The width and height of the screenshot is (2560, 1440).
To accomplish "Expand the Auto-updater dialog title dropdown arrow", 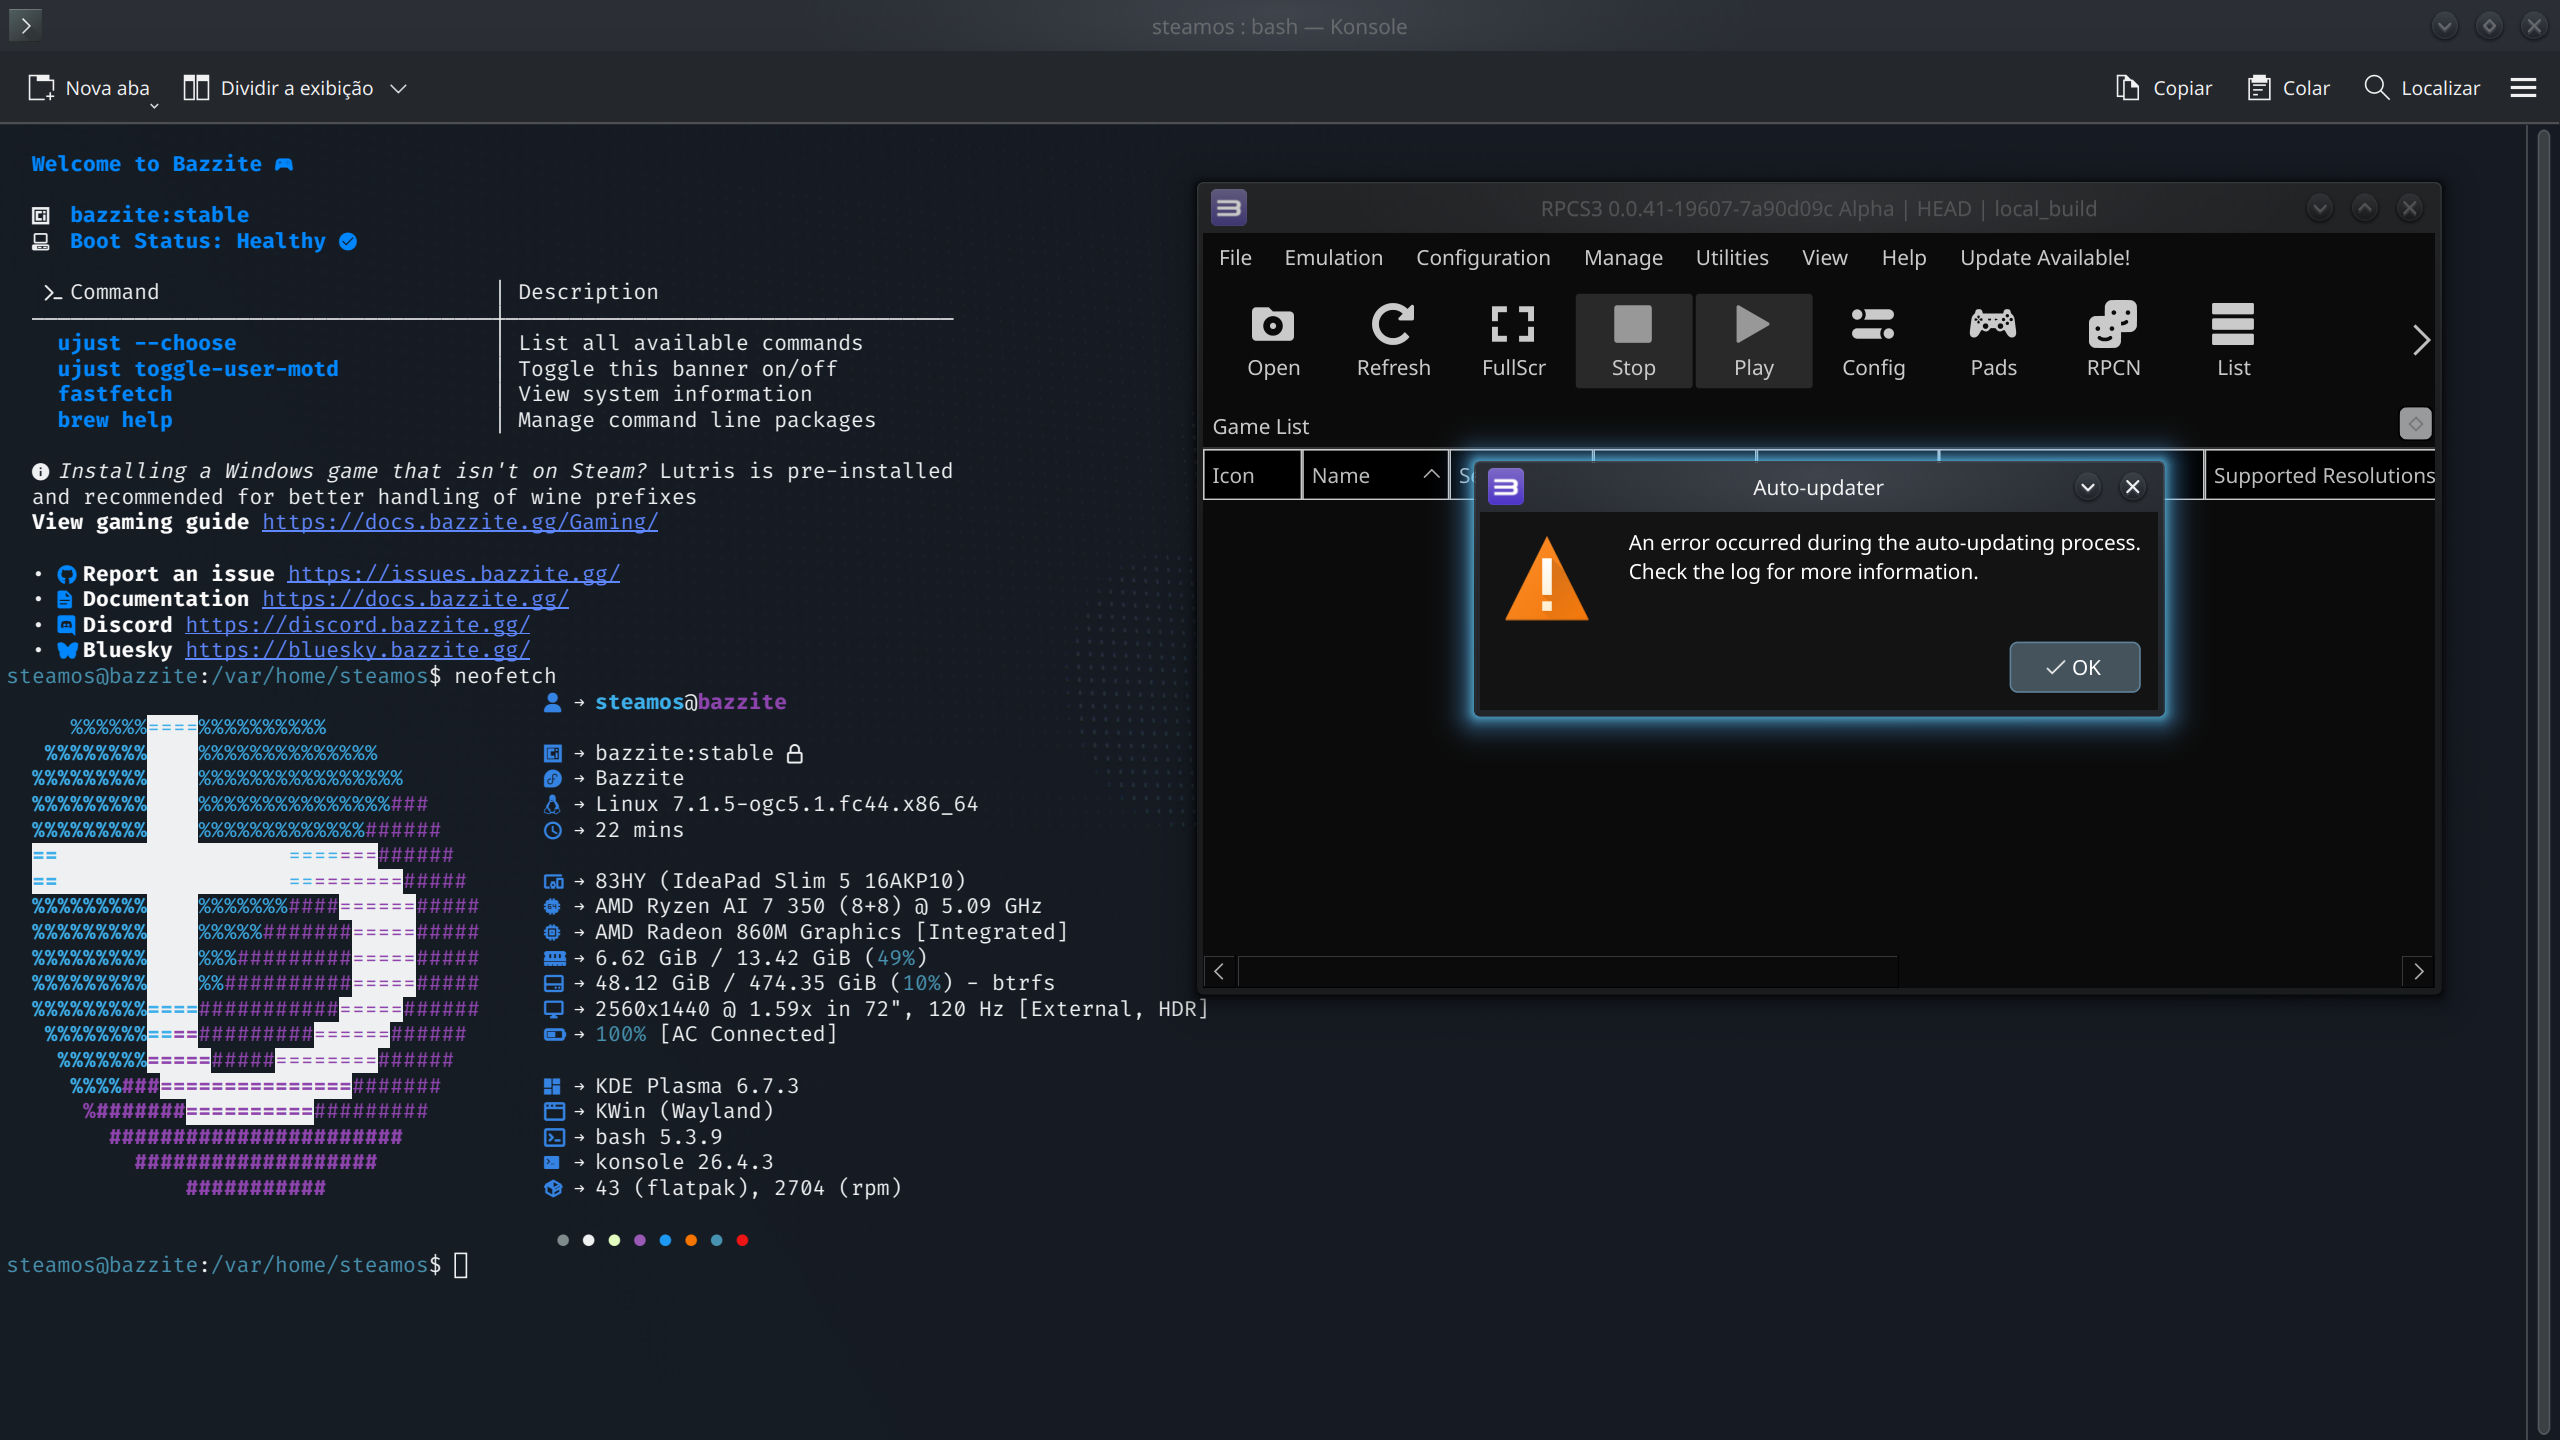I will pos(2088,487).
